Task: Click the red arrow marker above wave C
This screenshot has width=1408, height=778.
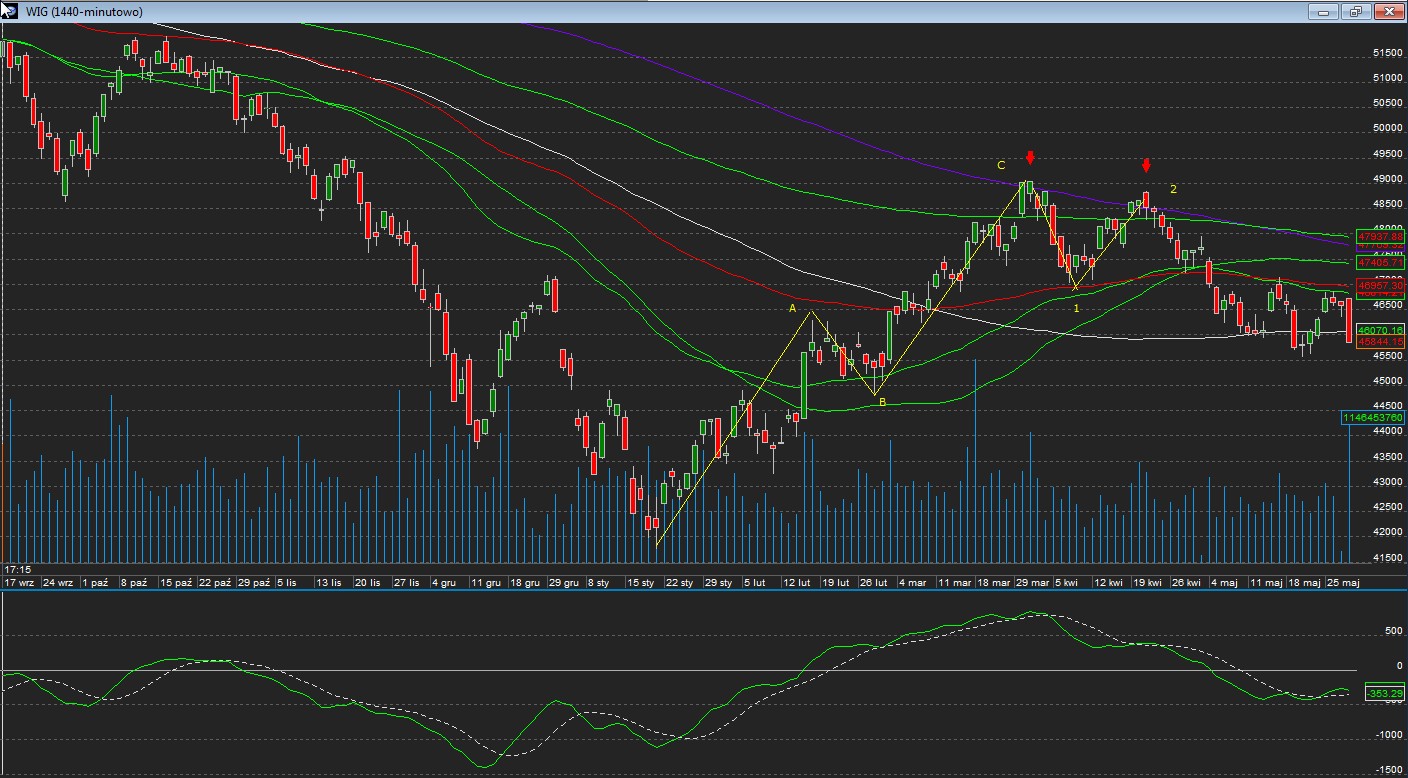Action: point(1030,158)
